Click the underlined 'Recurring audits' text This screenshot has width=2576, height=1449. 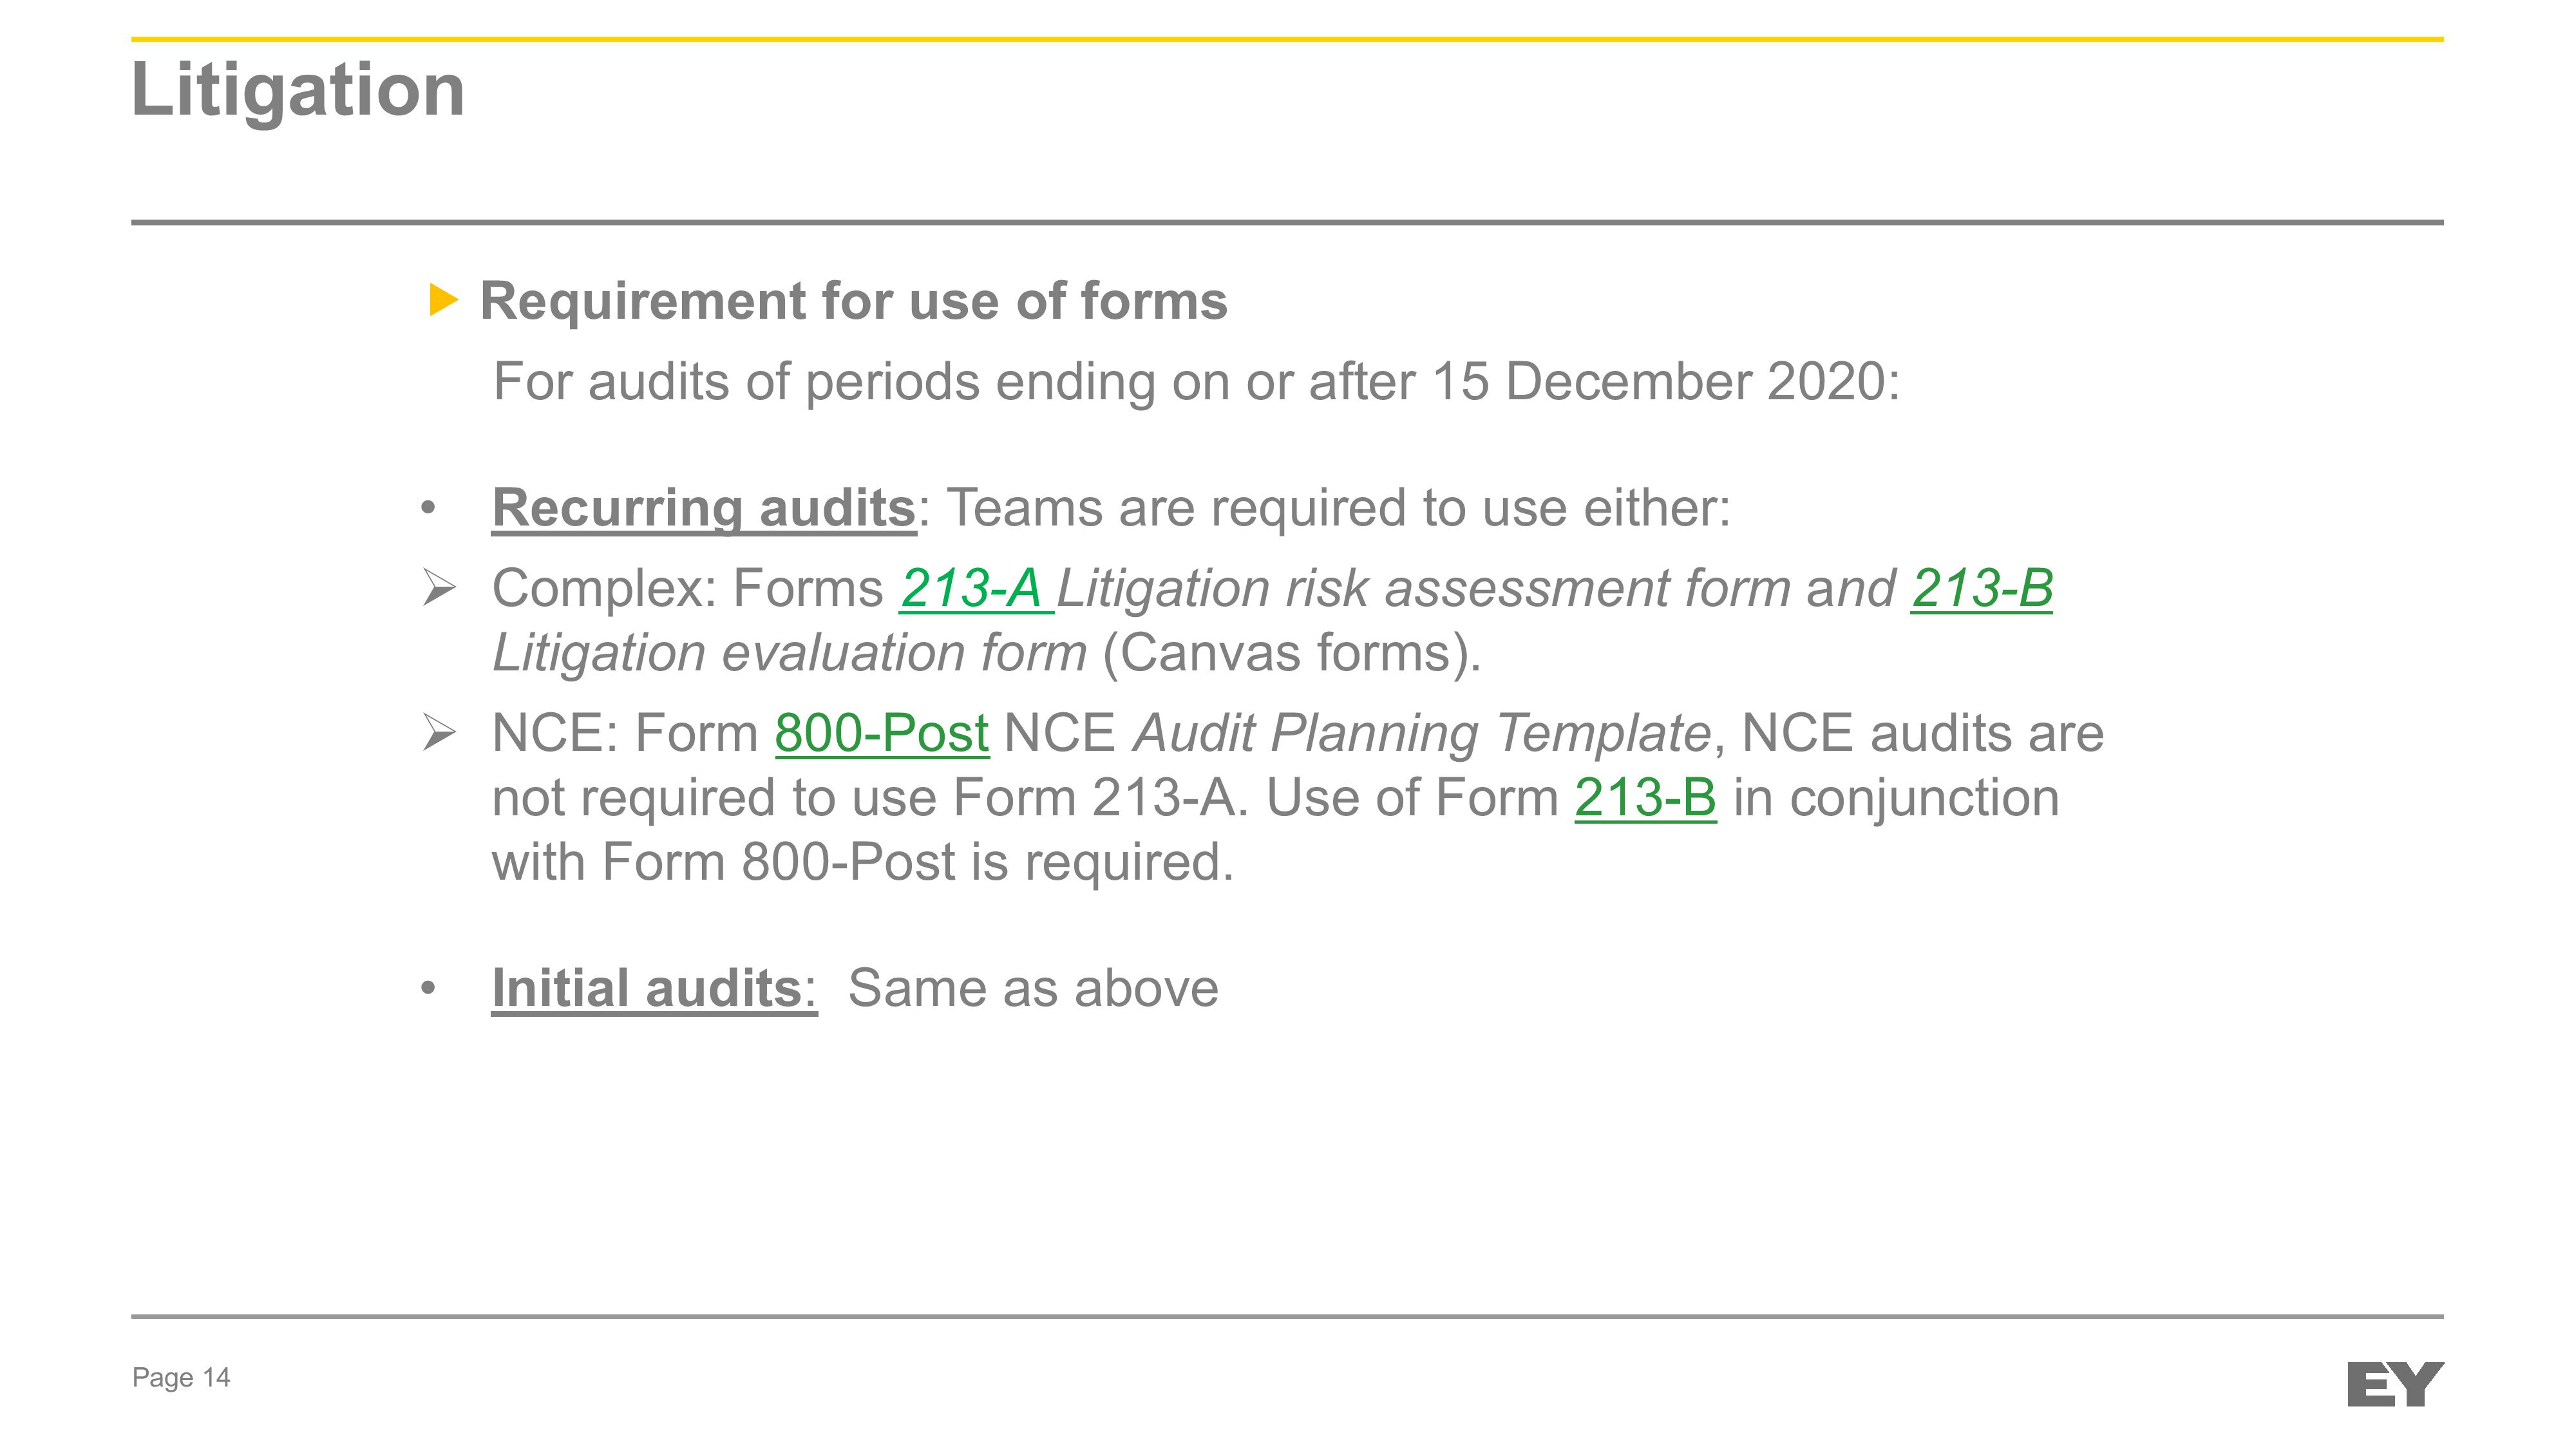pyautogui.click(x=704, y=508)
